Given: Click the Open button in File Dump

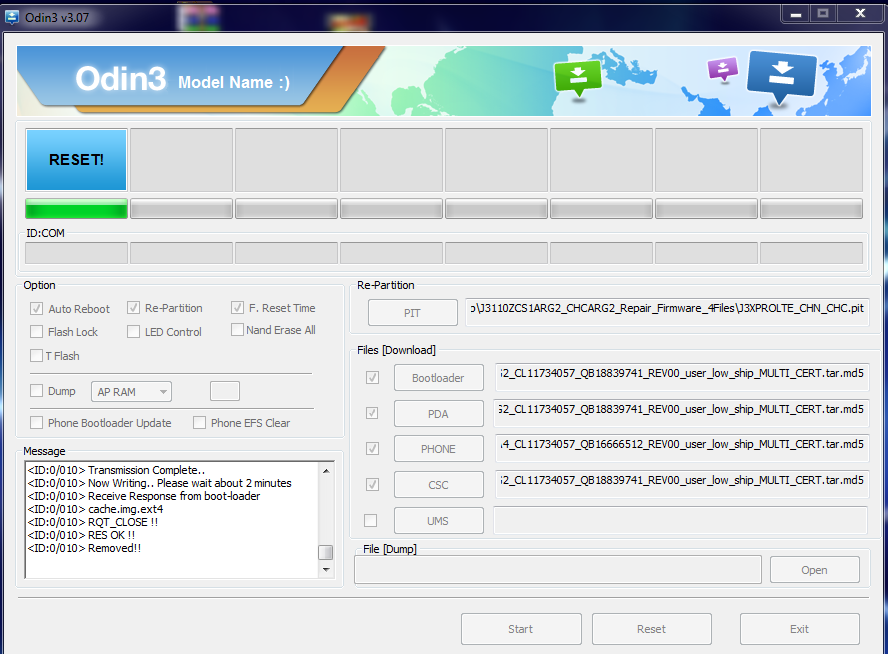Looking at the screenshot, I should coord(814,570).
